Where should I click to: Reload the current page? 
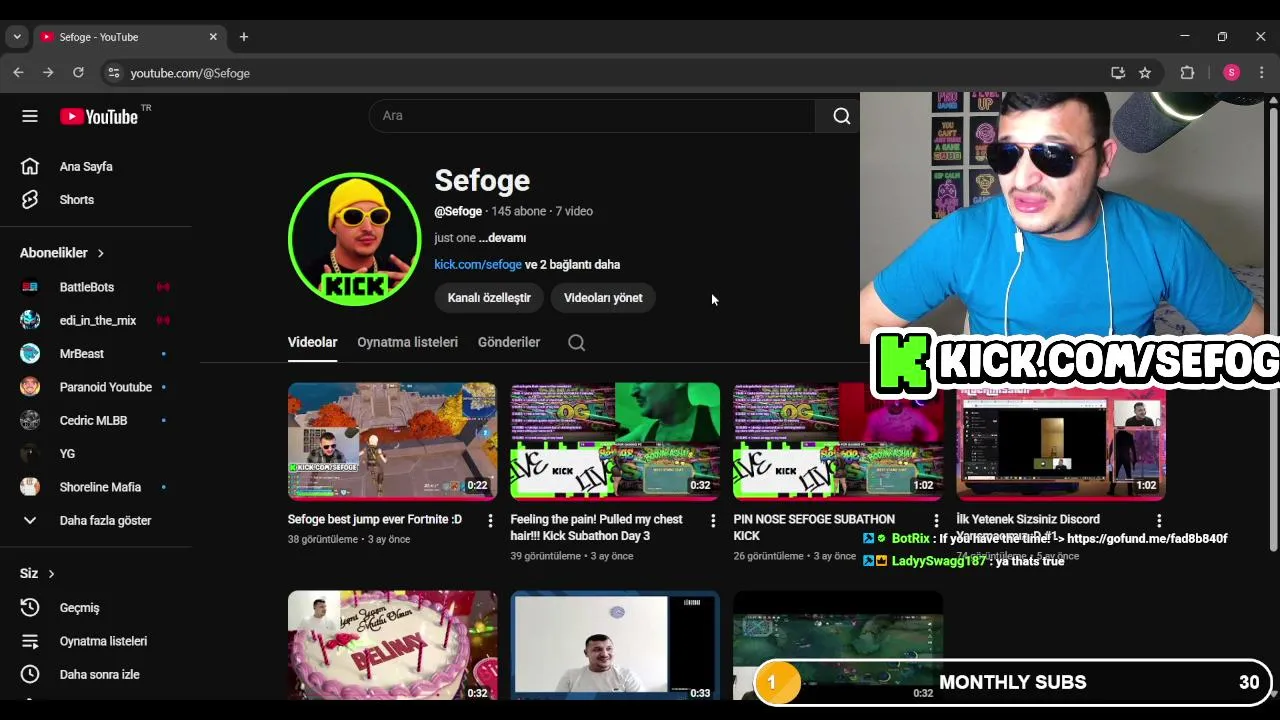click(x=78, y=73)
